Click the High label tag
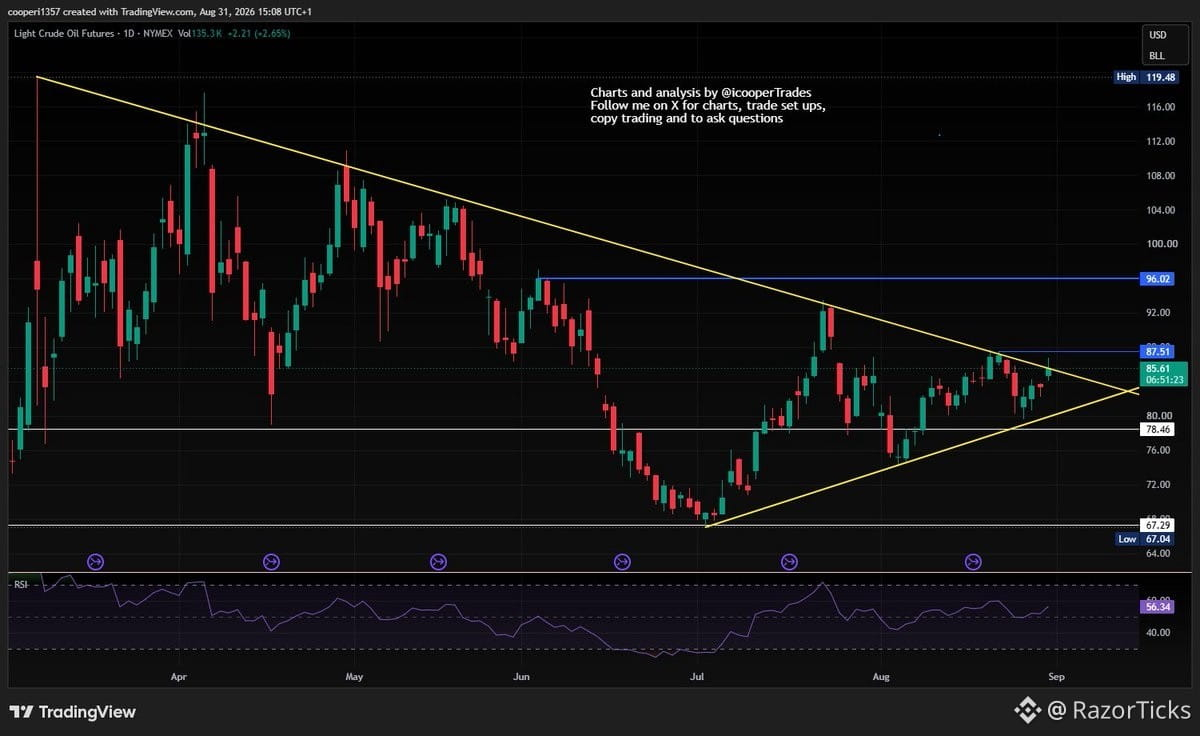Screen dimensions: 1200x736 pyautogui.click(x=1127, y=76)
